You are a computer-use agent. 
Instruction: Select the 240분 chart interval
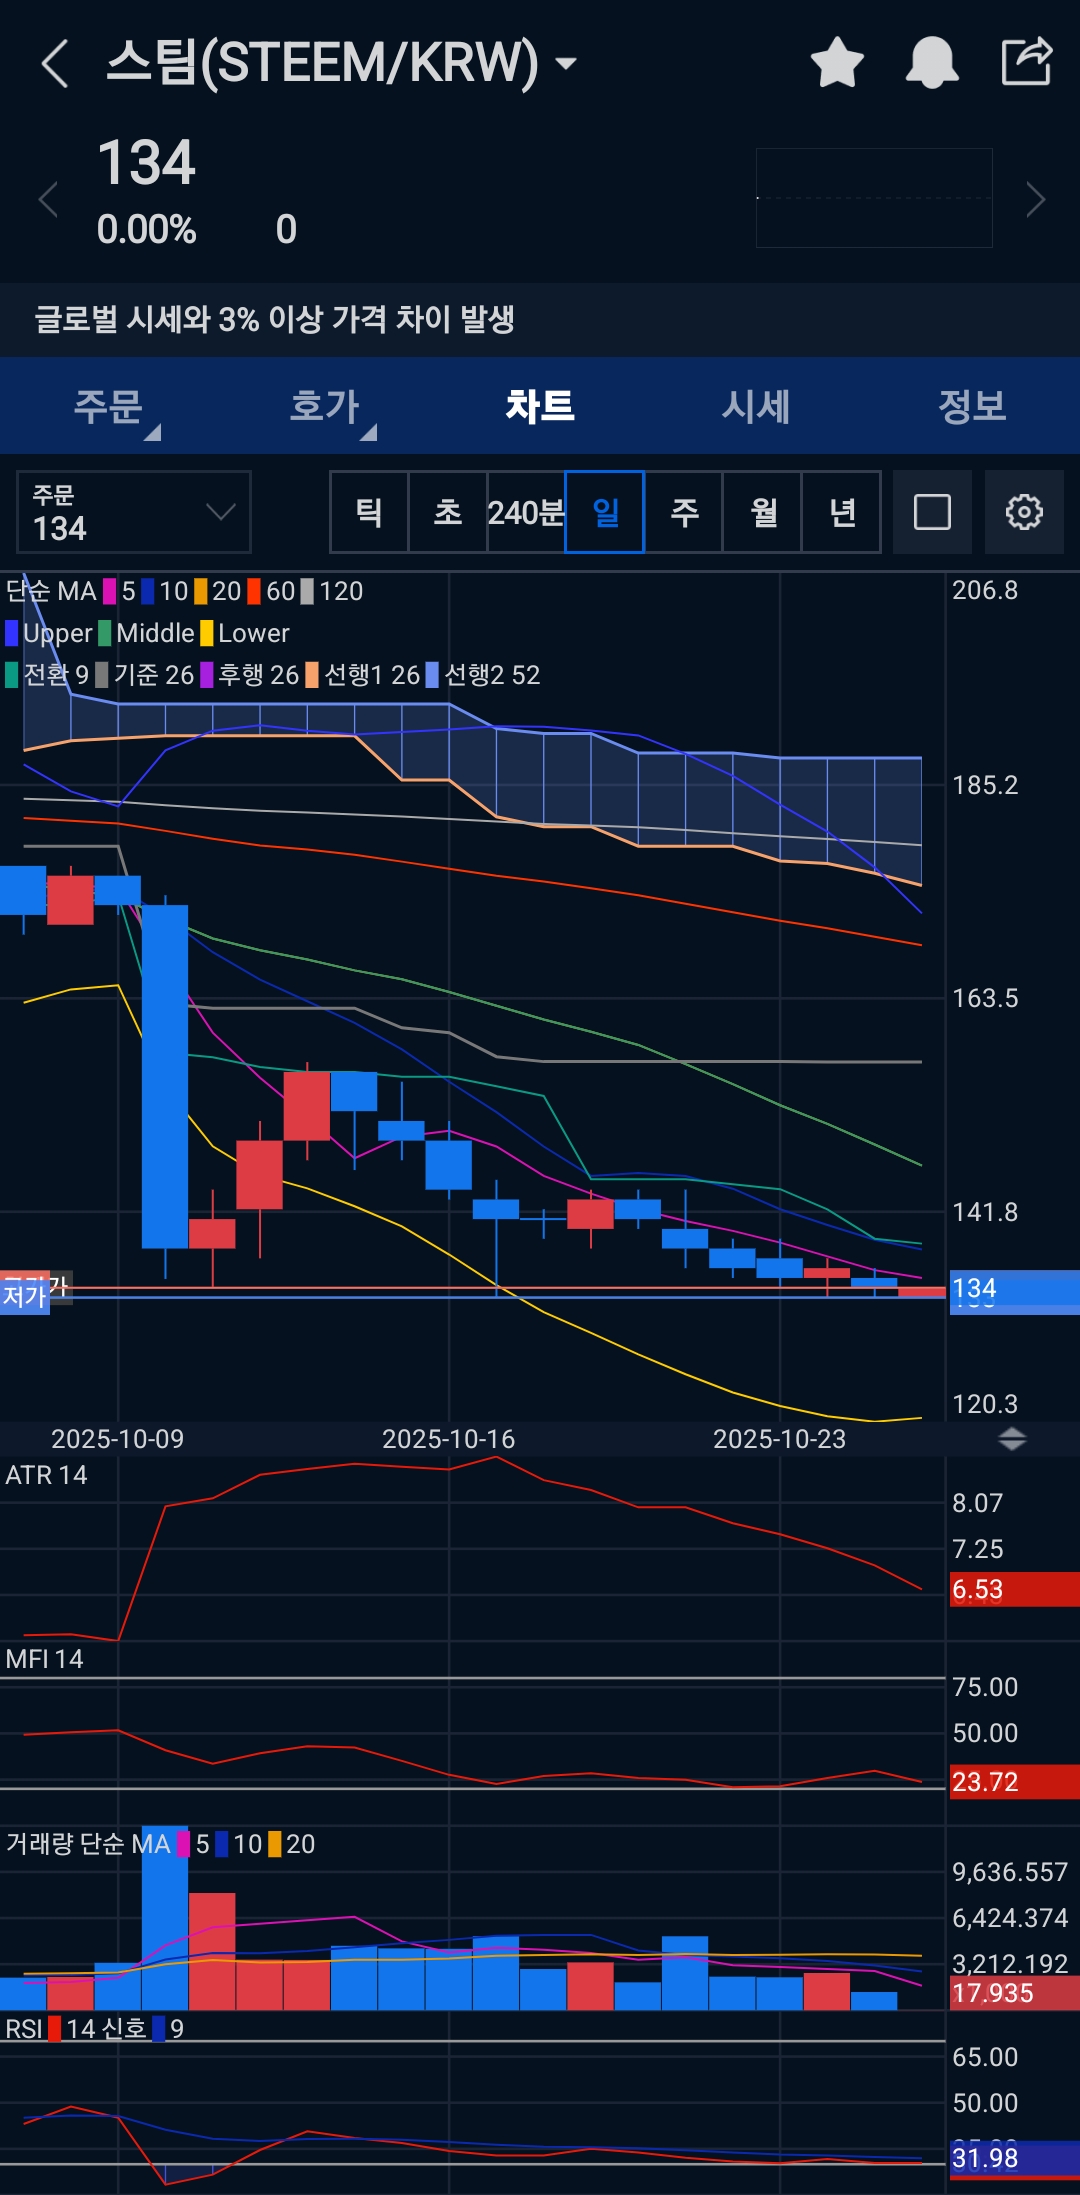point(526,512)
